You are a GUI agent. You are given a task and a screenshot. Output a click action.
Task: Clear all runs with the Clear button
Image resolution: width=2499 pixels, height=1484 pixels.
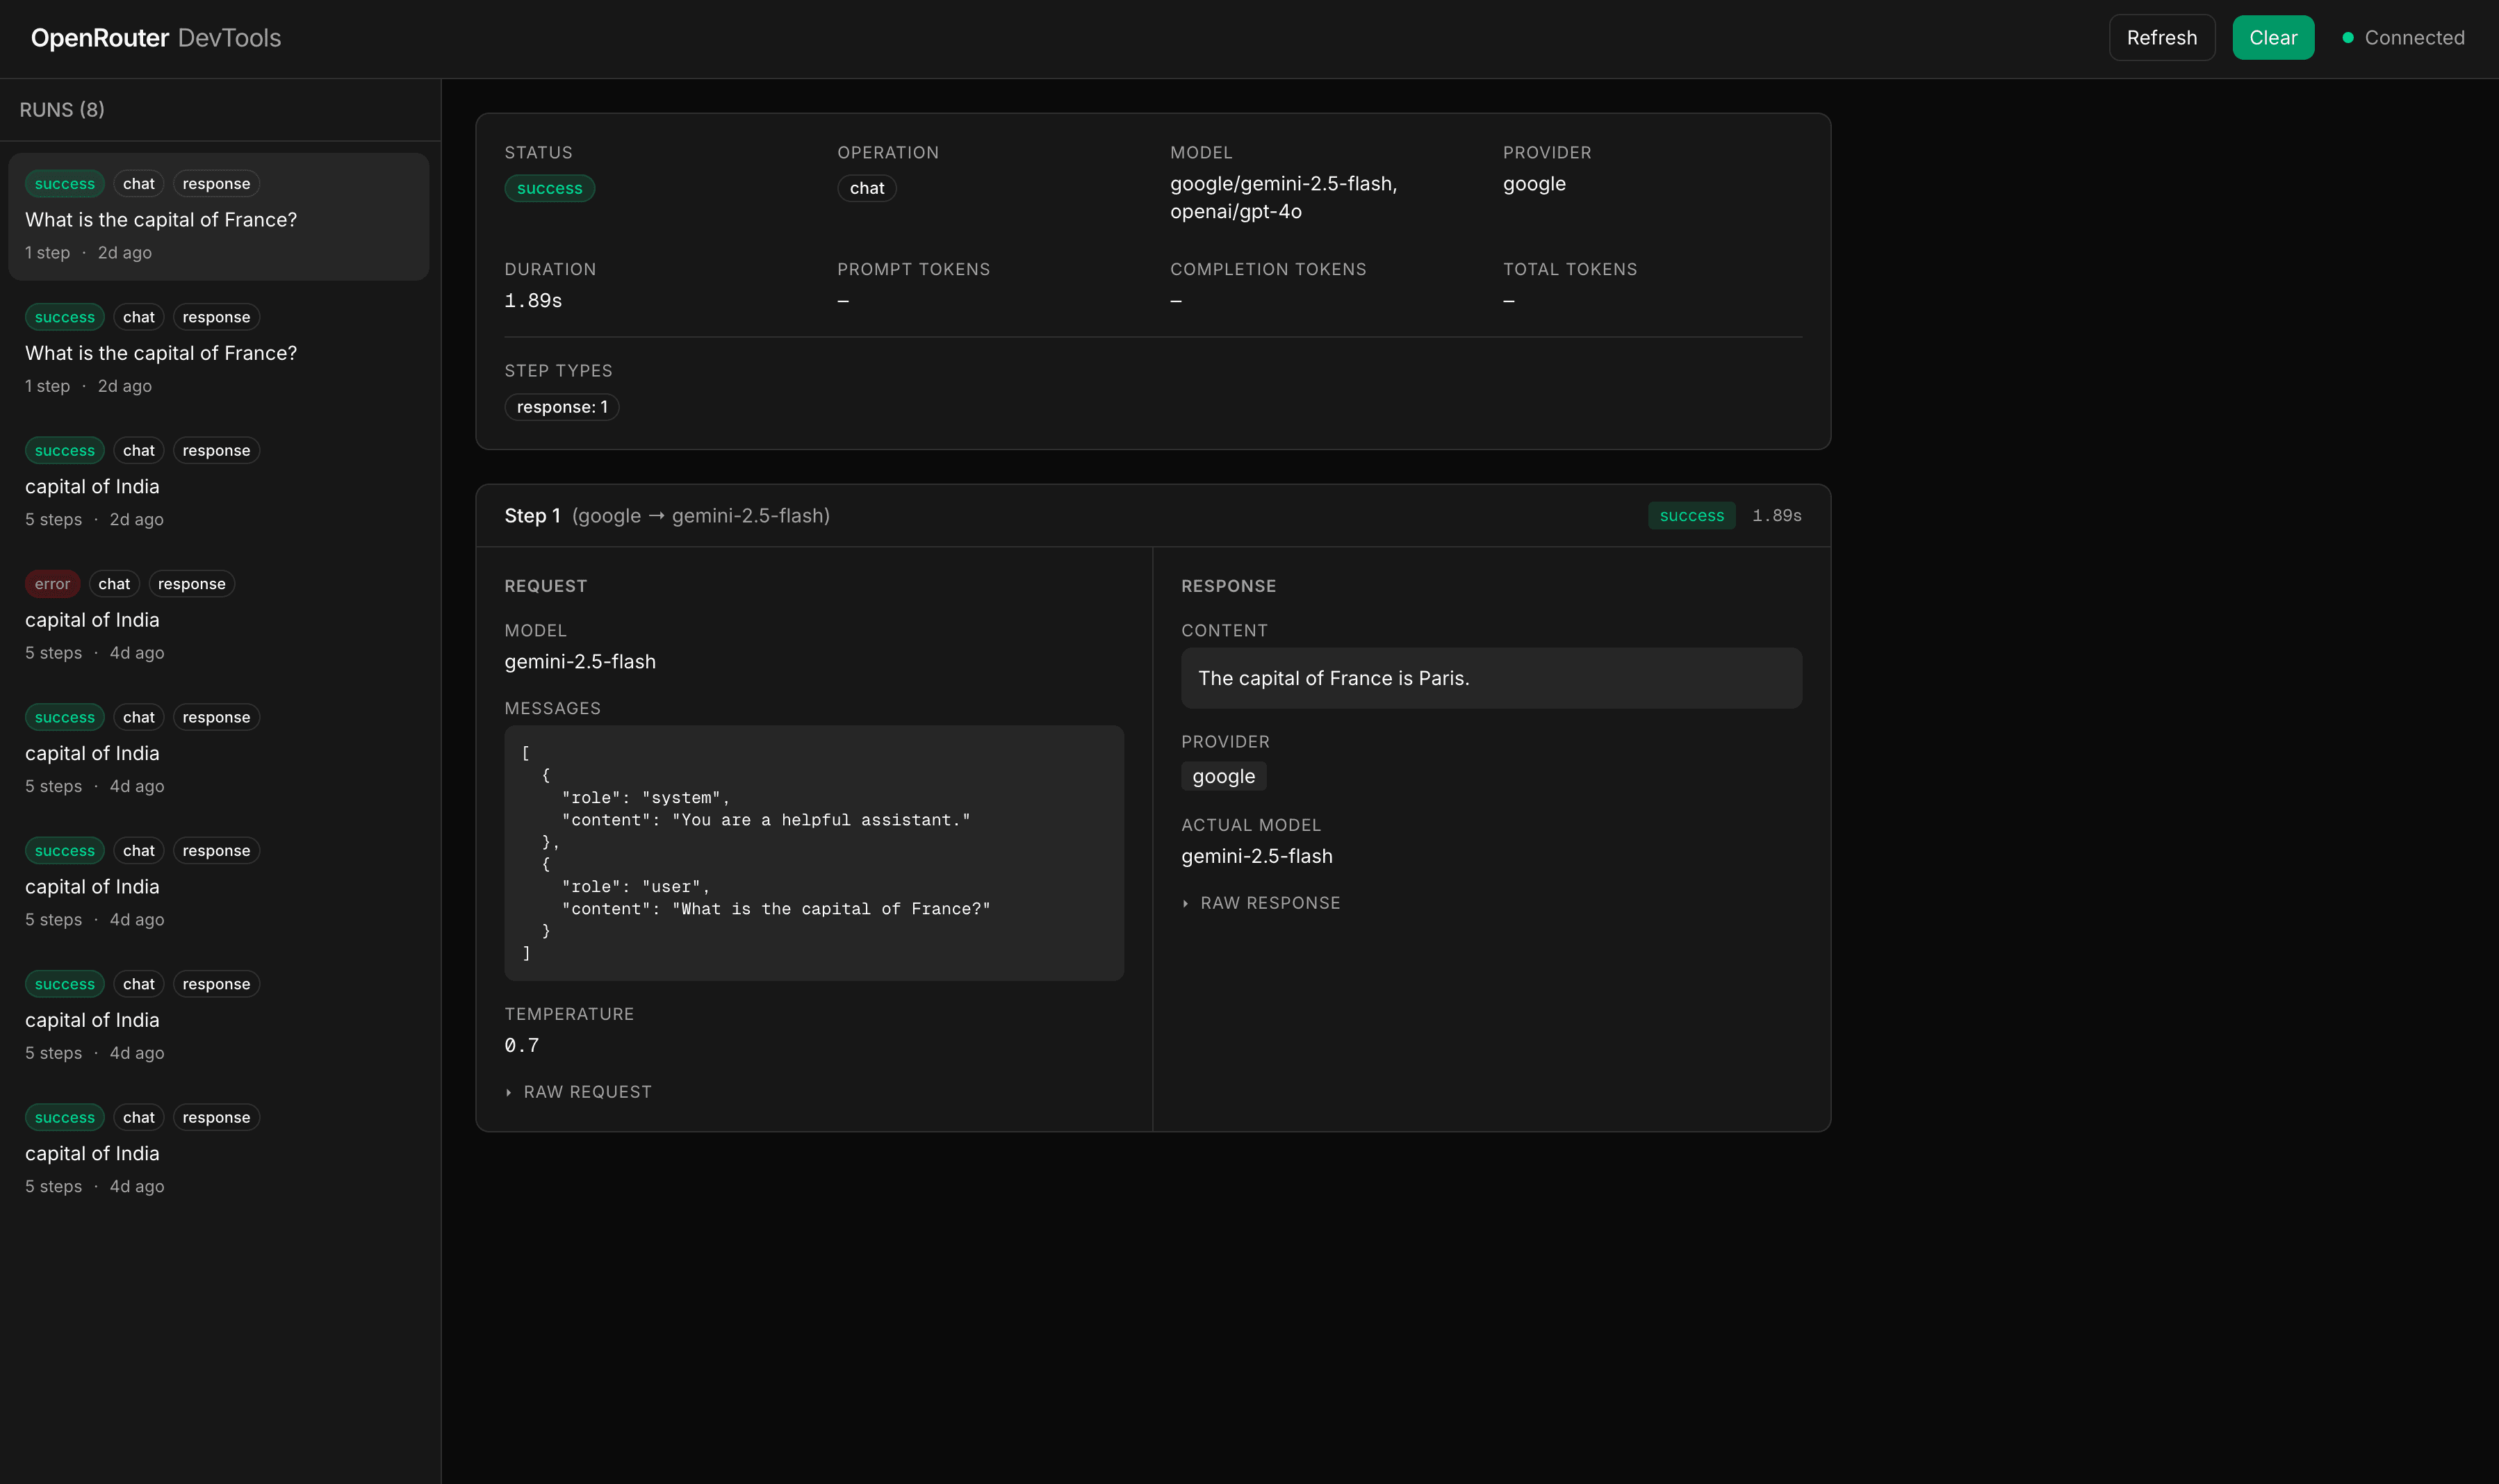(x=2273, y=38)
